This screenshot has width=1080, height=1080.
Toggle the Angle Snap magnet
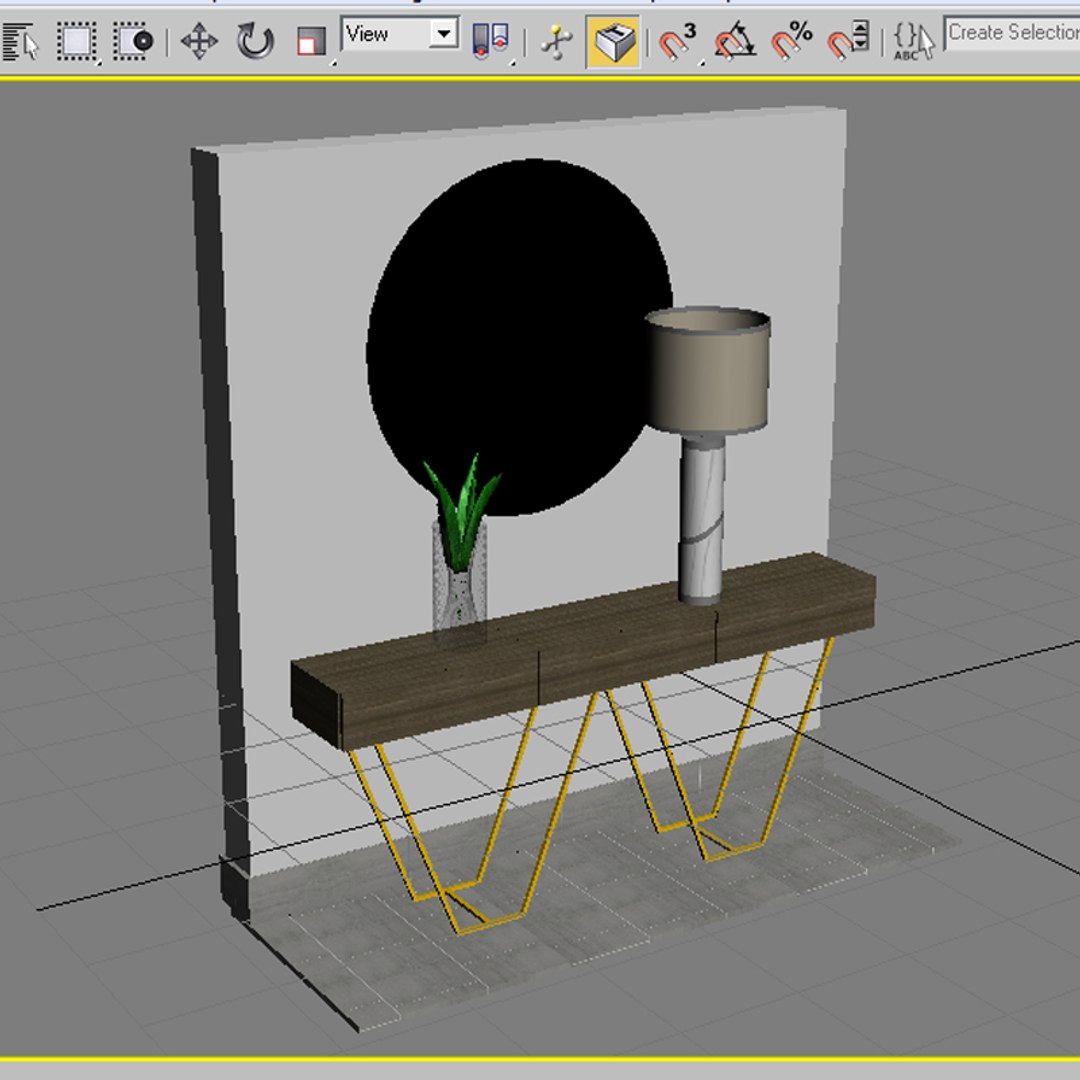pyautogui.click(x=734, y=41)
